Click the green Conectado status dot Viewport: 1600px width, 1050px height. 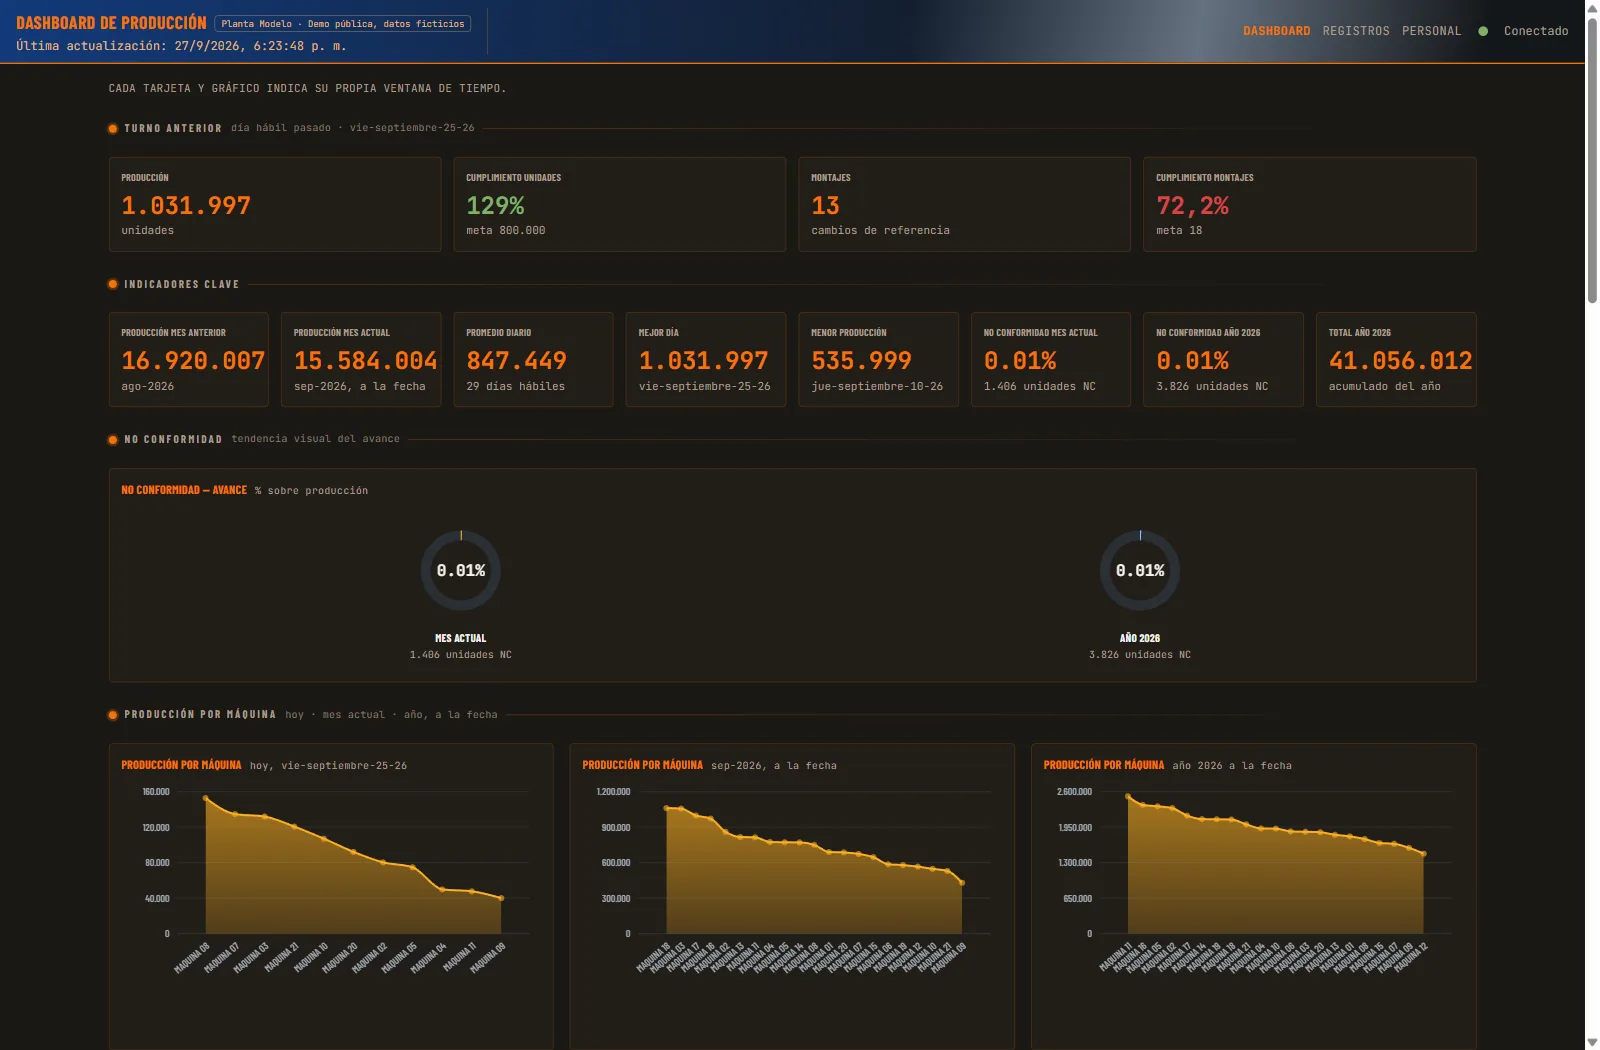pos(1483,31)
